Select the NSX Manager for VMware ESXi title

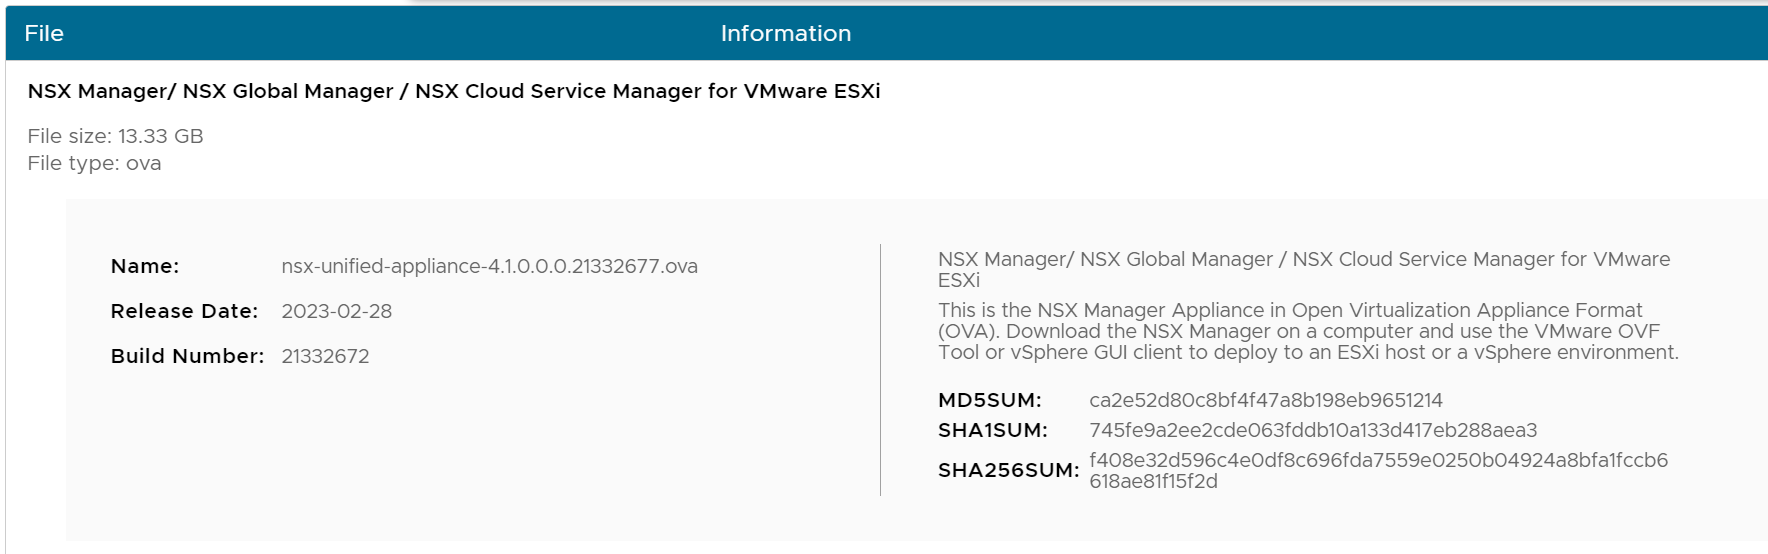pyautogui.click(x=454, y=91)
